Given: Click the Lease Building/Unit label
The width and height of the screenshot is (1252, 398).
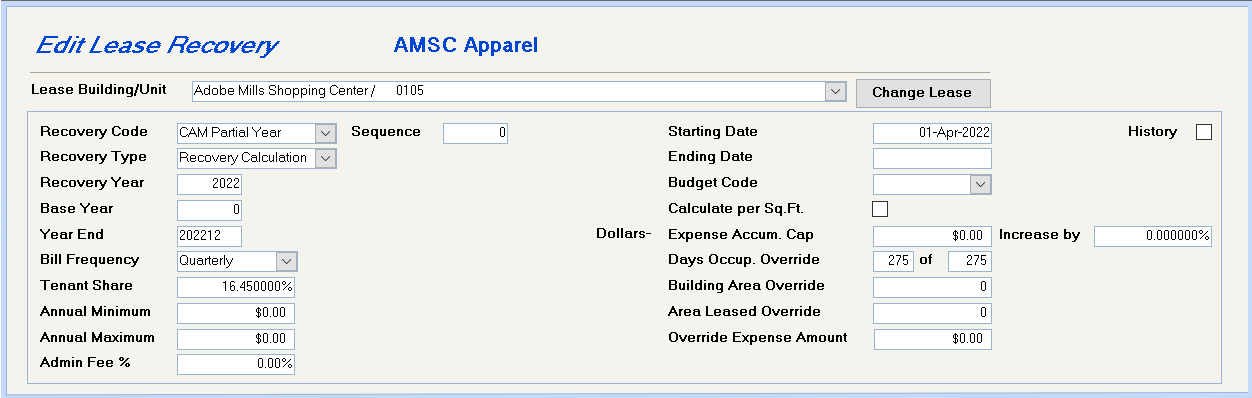Looking at the screenshot, I should (98, 89).
